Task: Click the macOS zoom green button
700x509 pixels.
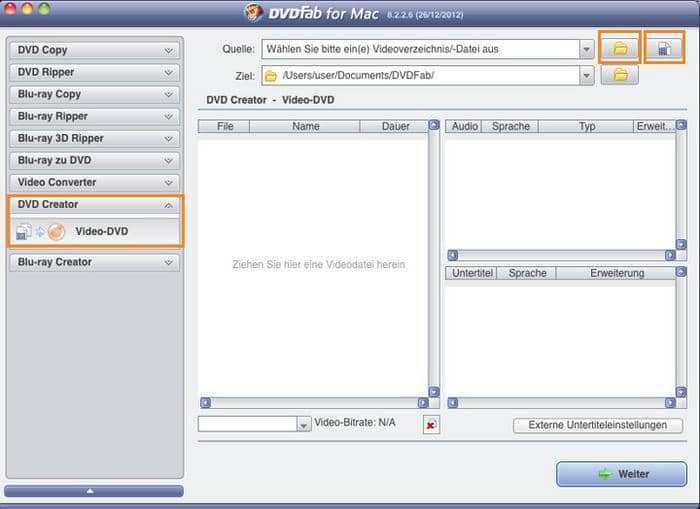Action: (x=44, y=8)
